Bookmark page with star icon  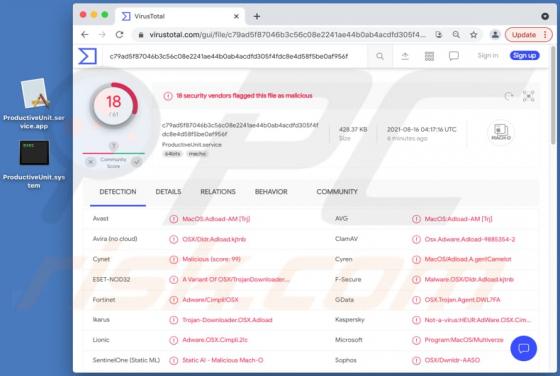tap(474, 35)
